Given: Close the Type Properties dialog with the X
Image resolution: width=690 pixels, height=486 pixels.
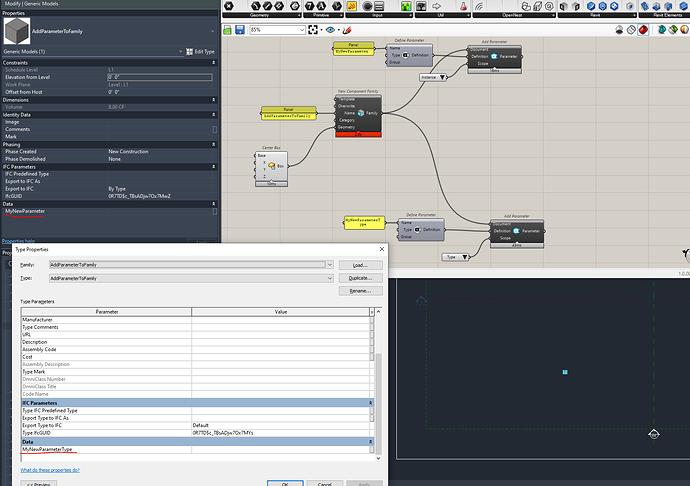Looking at the screenshot, I should point(382,249).
